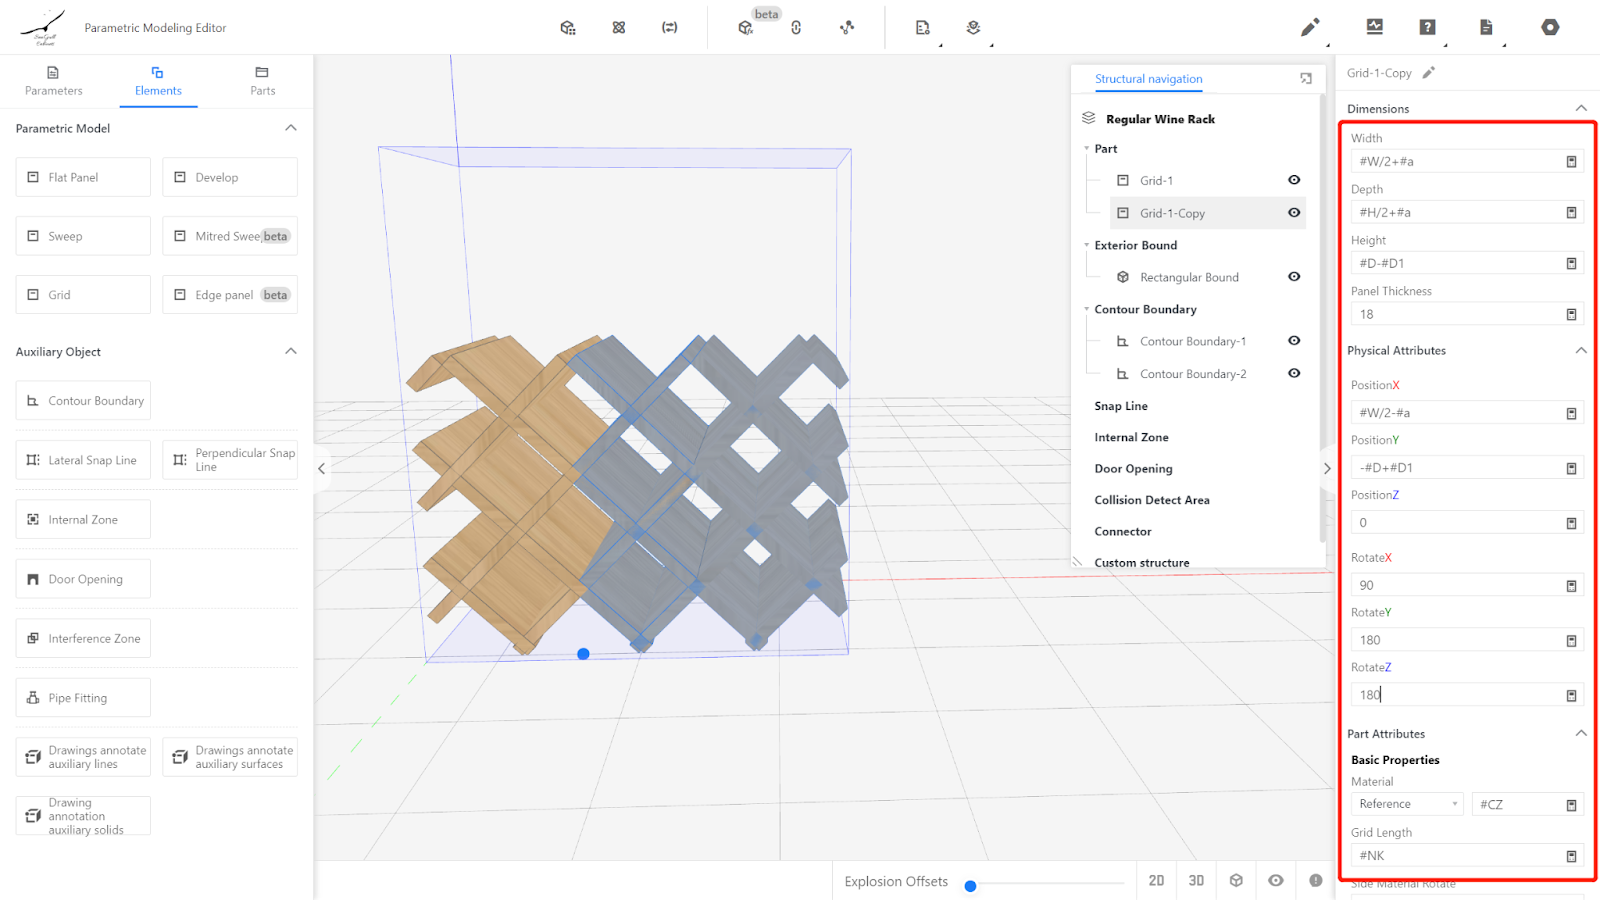
Task: Click the help question mark icon
Action: point(1427,27)
